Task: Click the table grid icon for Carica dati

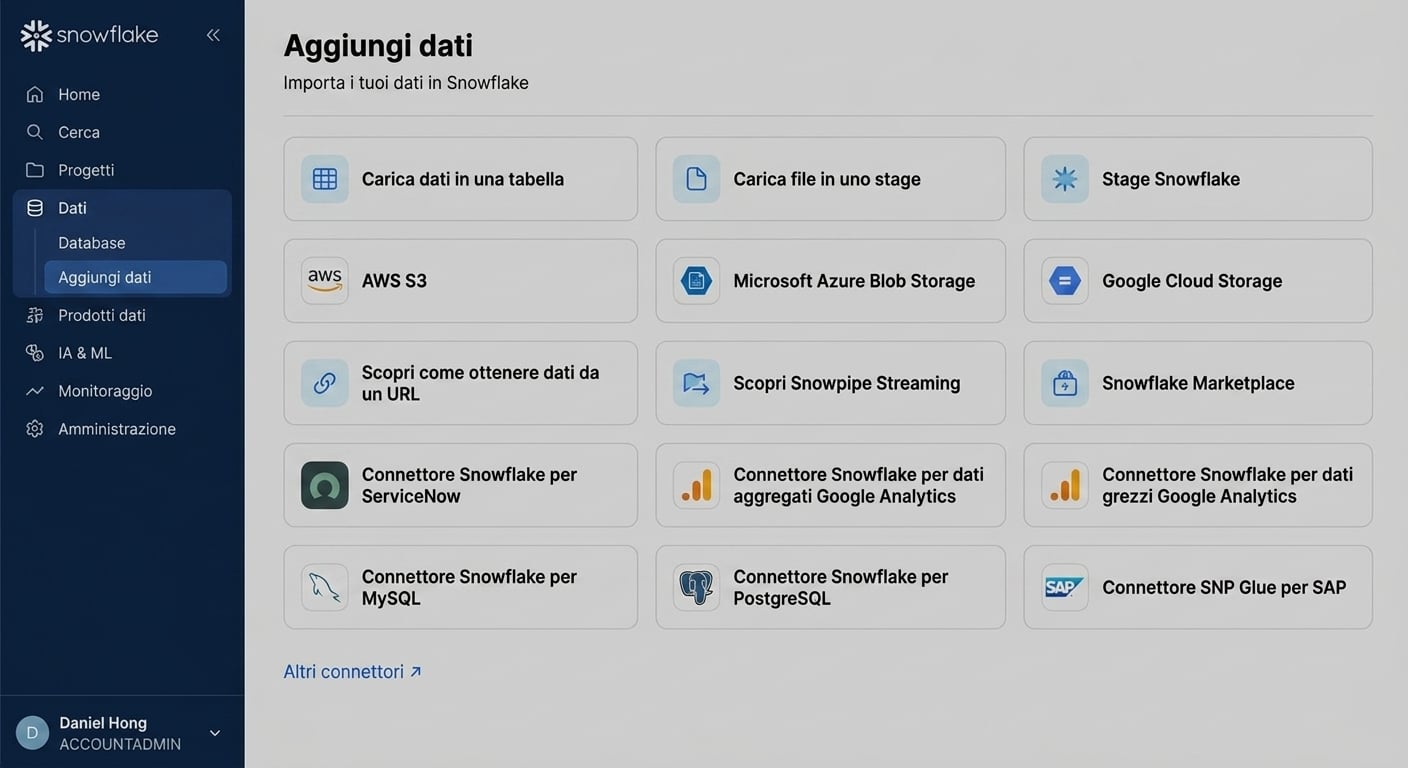Action: [325, 179]
